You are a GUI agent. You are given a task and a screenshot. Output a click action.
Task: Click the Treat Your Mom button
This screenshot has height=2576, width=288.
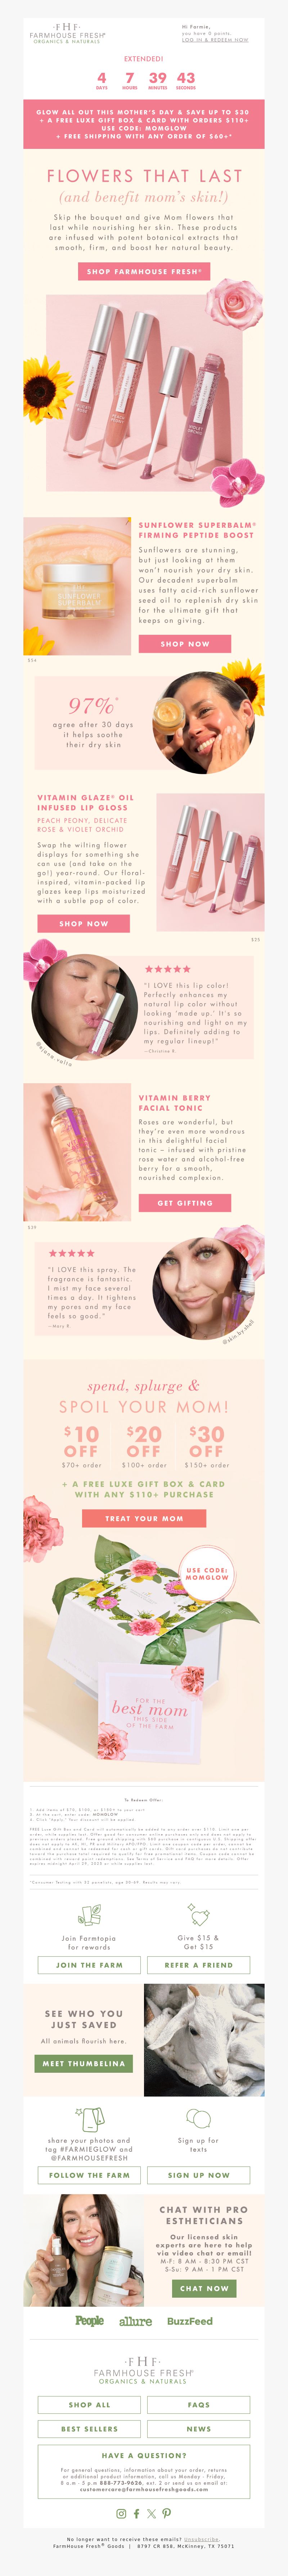click(x=144, y=1518)
